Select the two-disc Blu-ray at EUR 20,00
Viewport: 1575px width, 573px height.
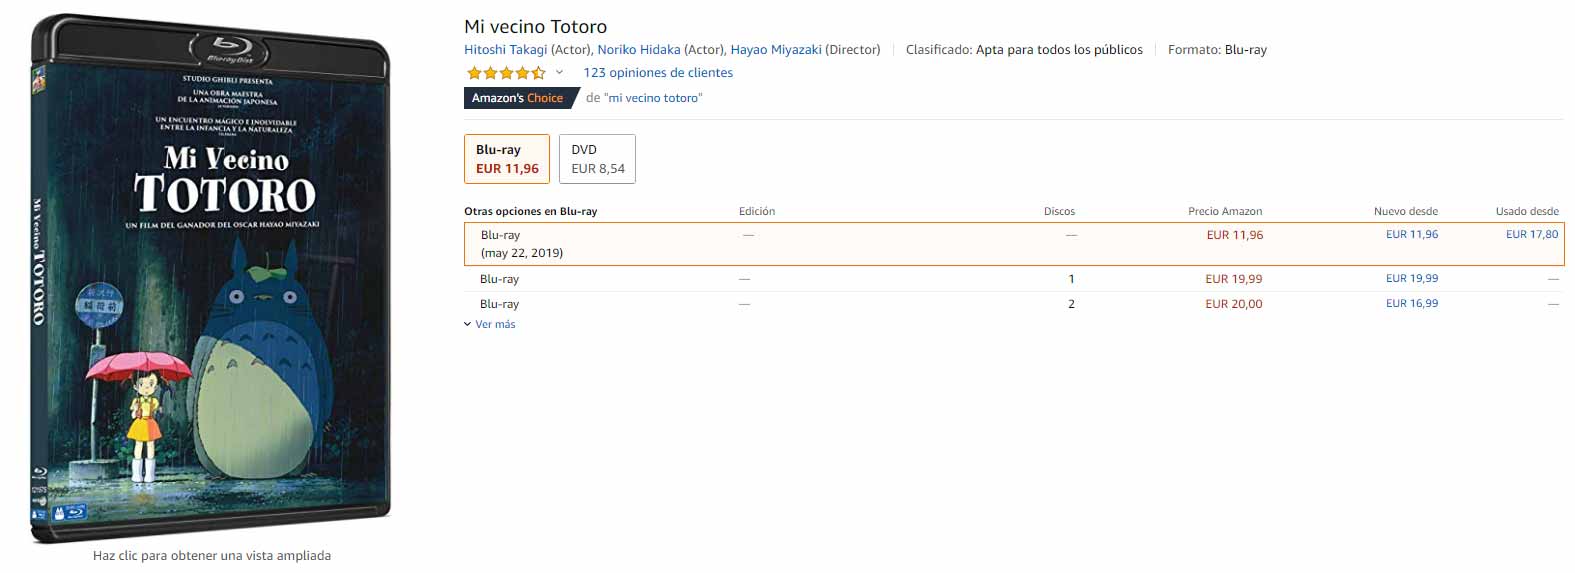1233,304
